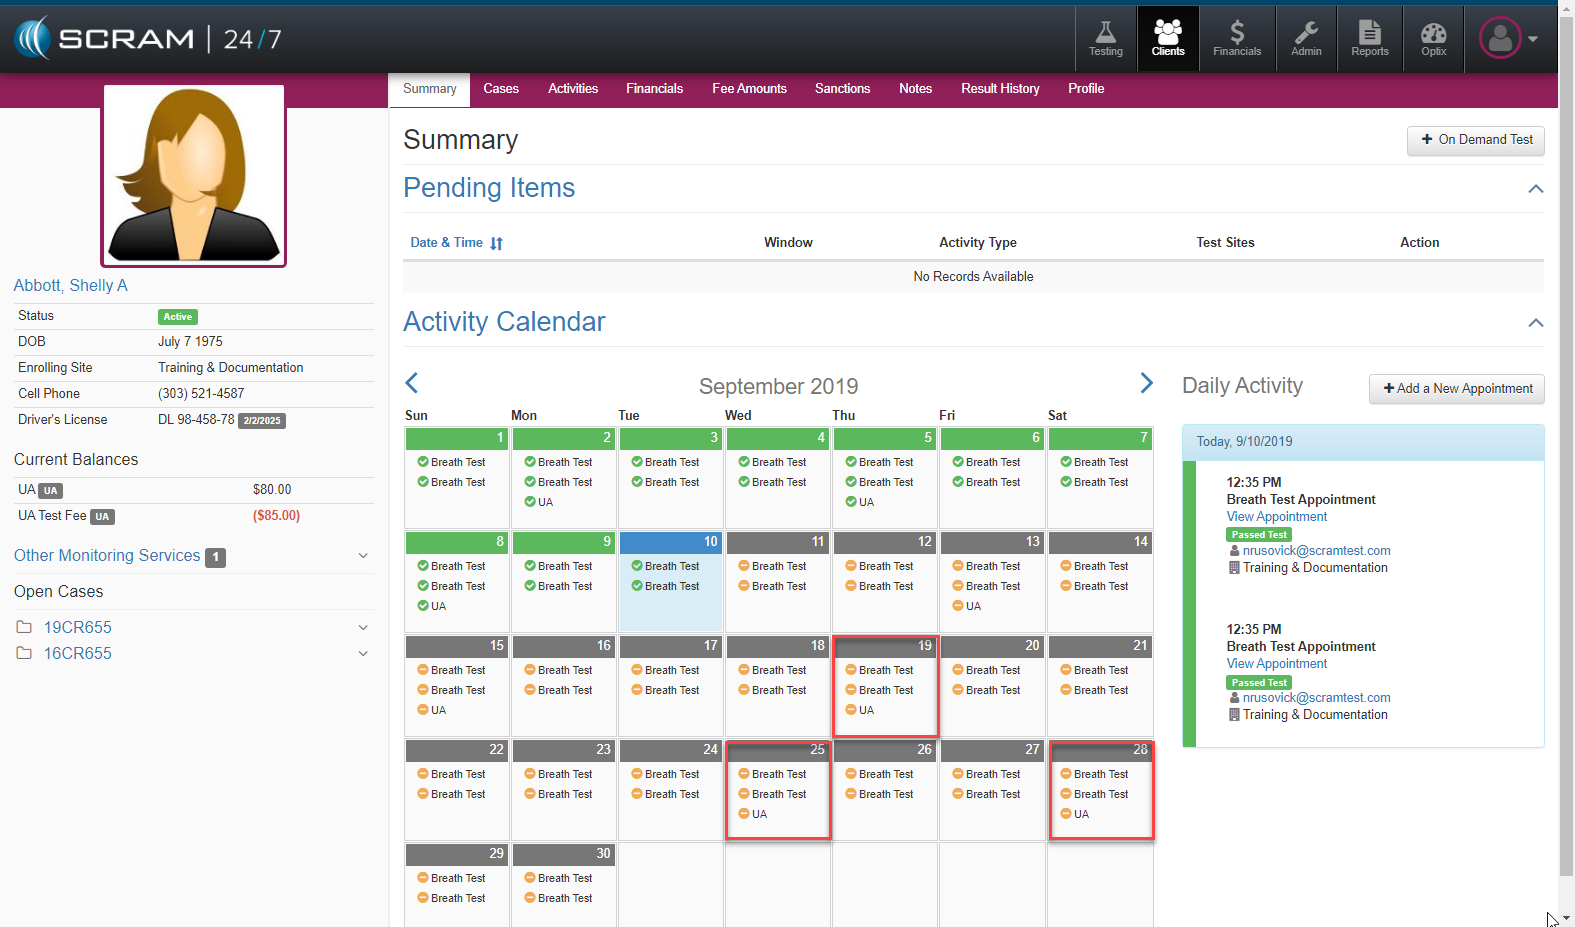
Task: Open the user account dropdown menu
Action: click(1509, 39)
